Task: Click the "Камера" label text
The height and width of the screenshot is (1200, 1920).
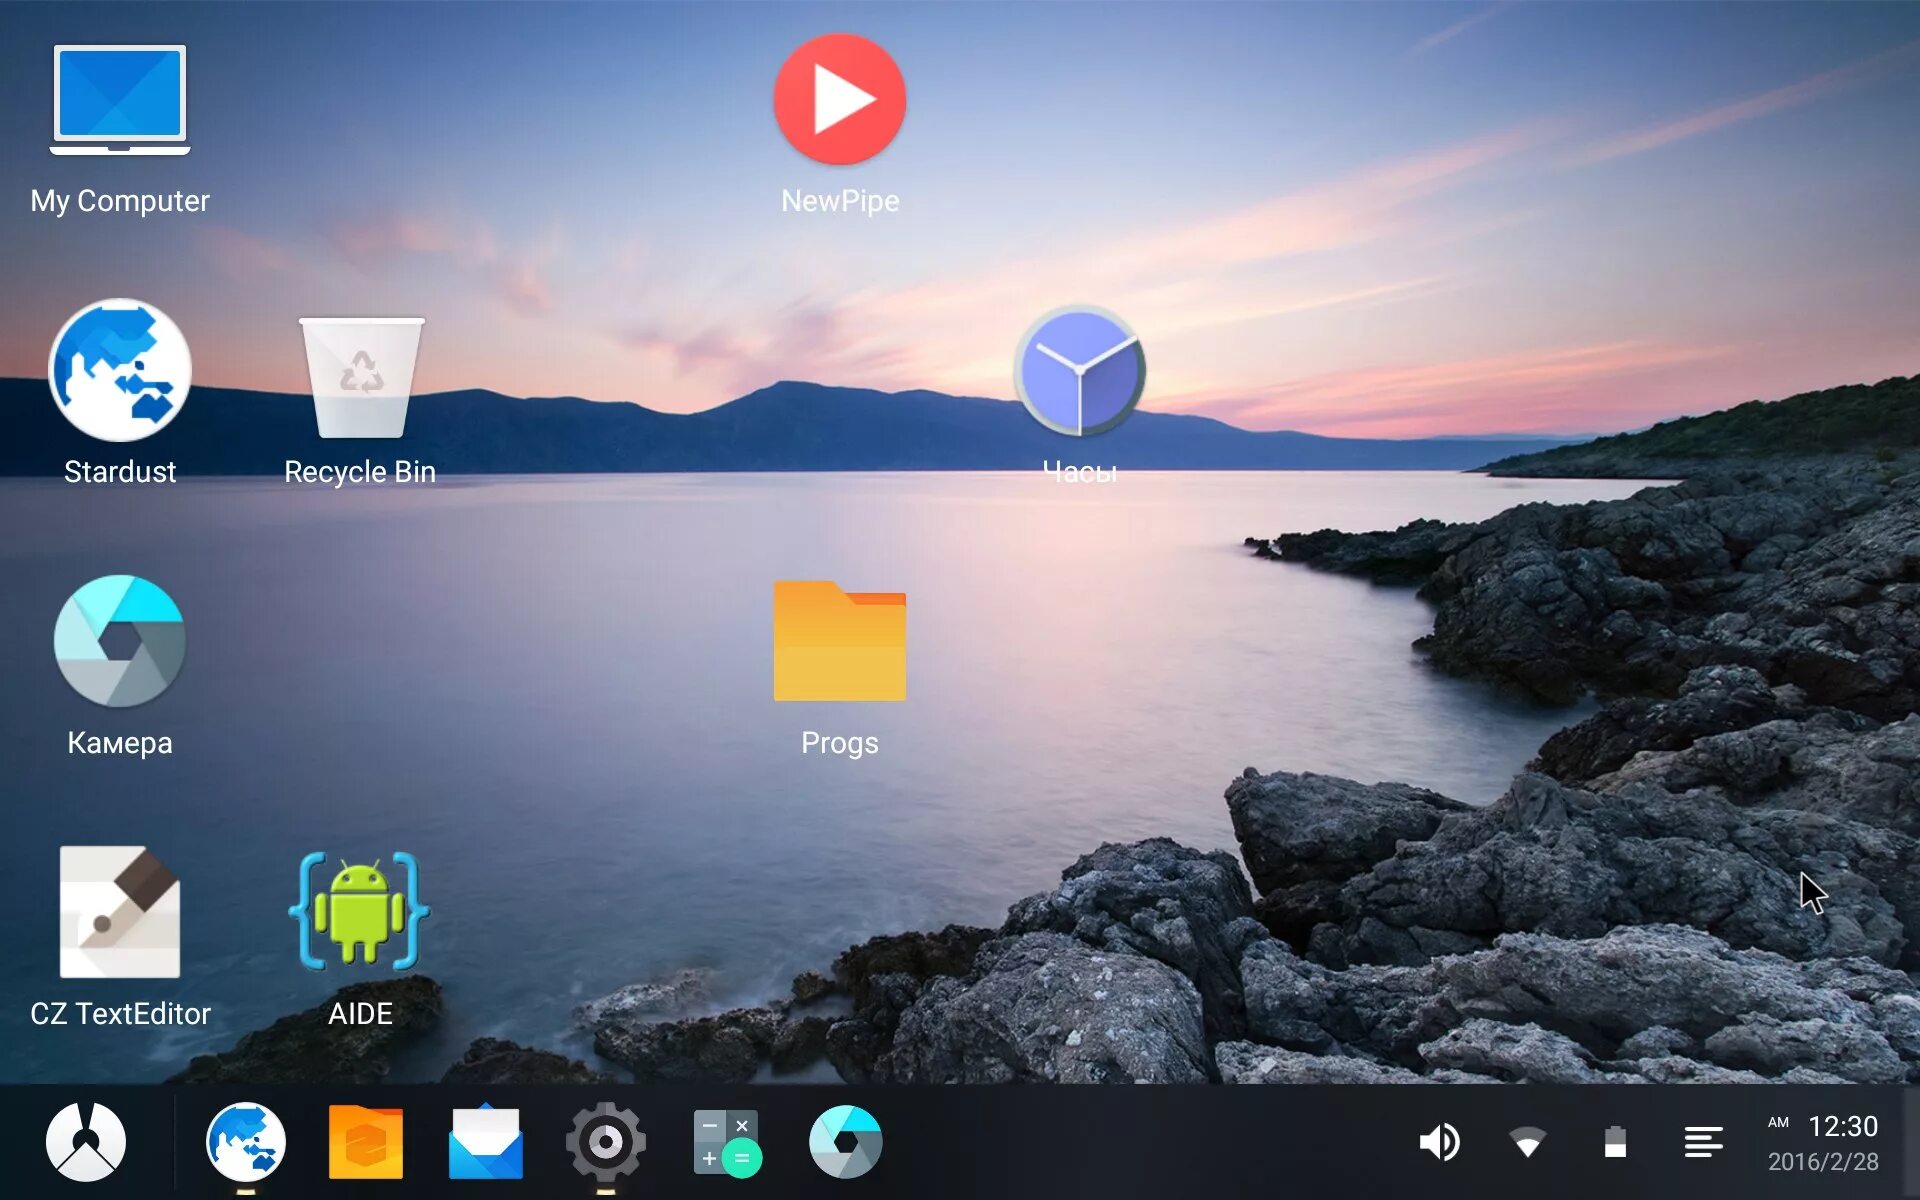Action: tap(120, 743)
